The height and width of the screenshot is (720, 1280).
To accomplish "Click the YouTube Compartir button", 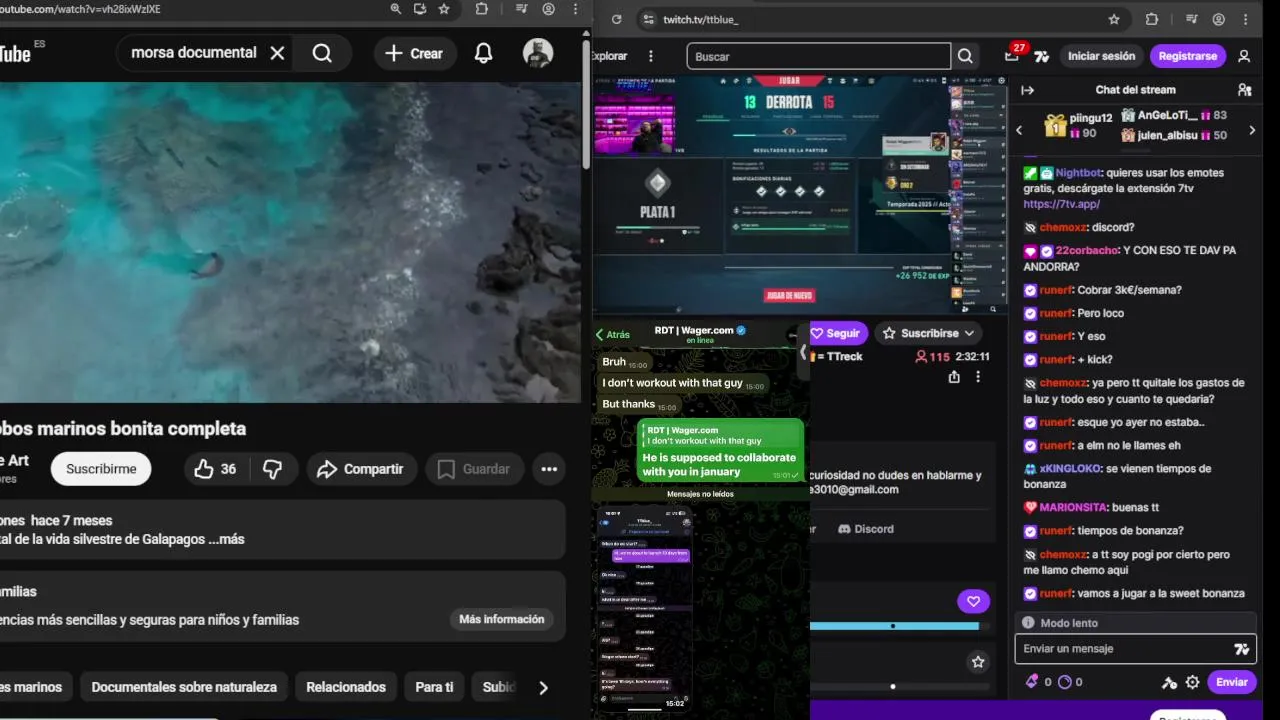I will tap(360, 469).
